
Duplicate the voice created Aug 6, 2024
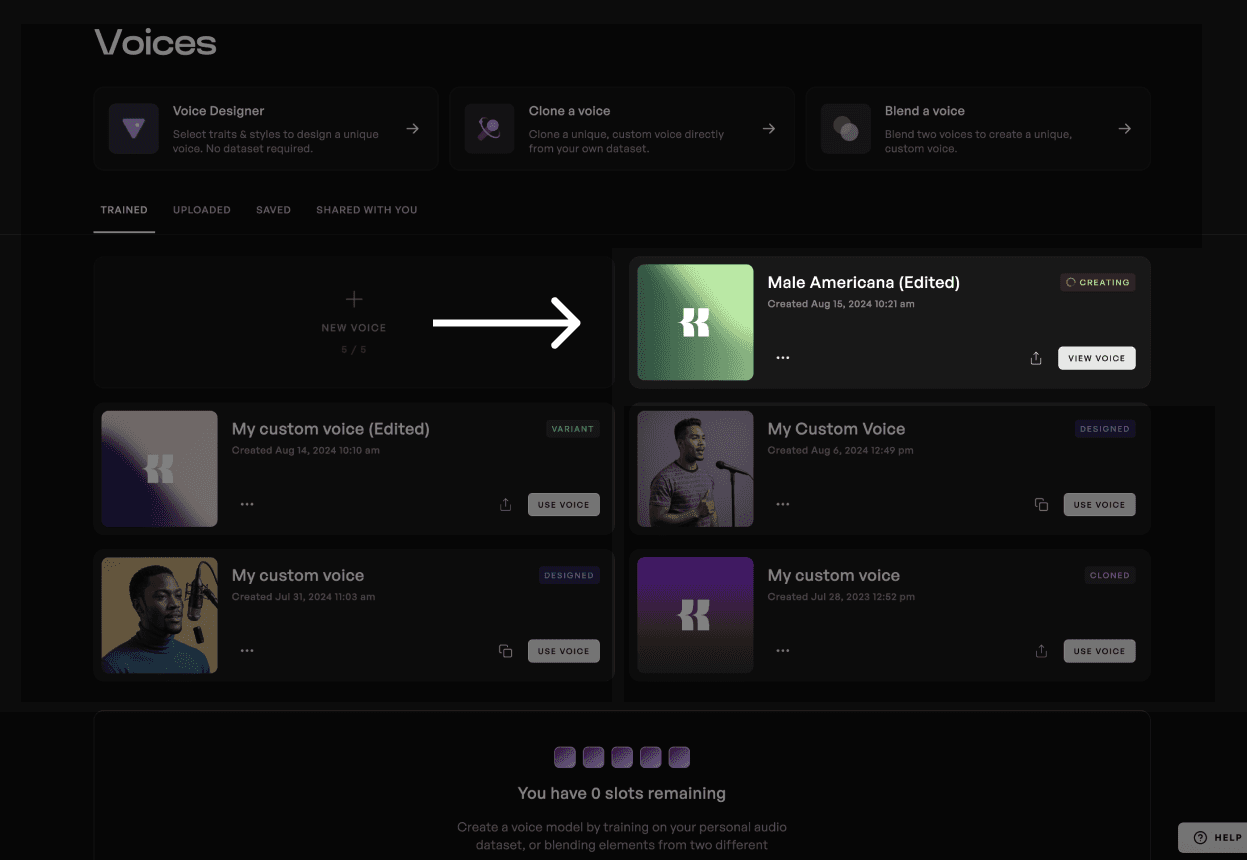pyautogui.click(x=1041, y=505)
